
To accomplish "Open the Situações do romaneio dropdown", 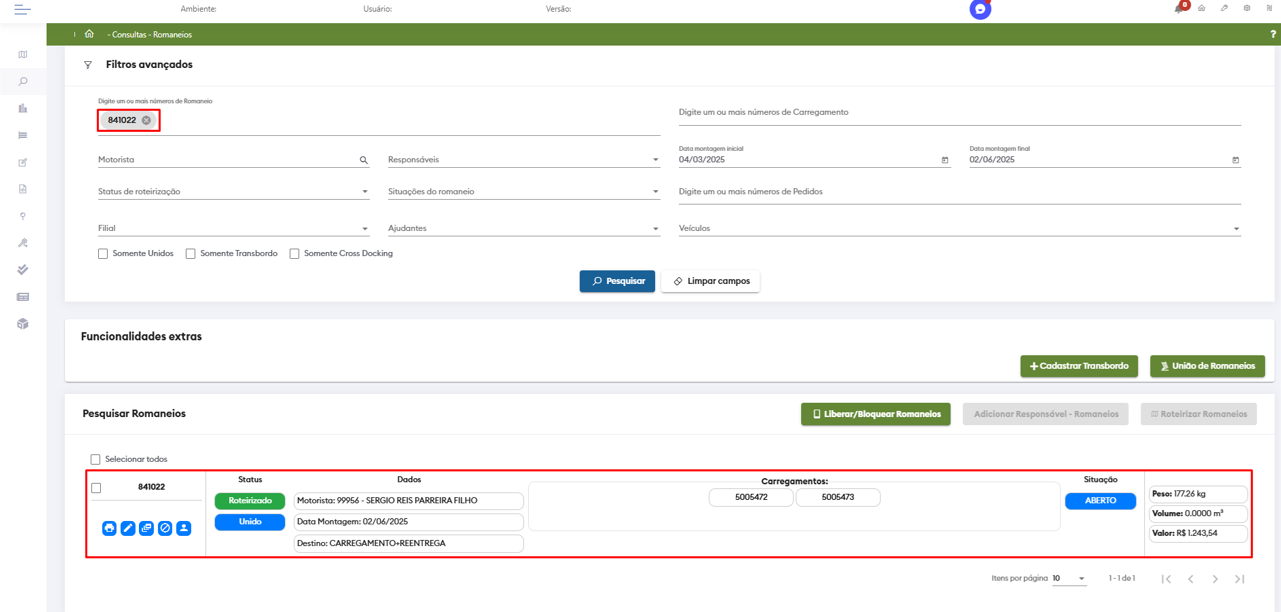I will tap(523, 191).
